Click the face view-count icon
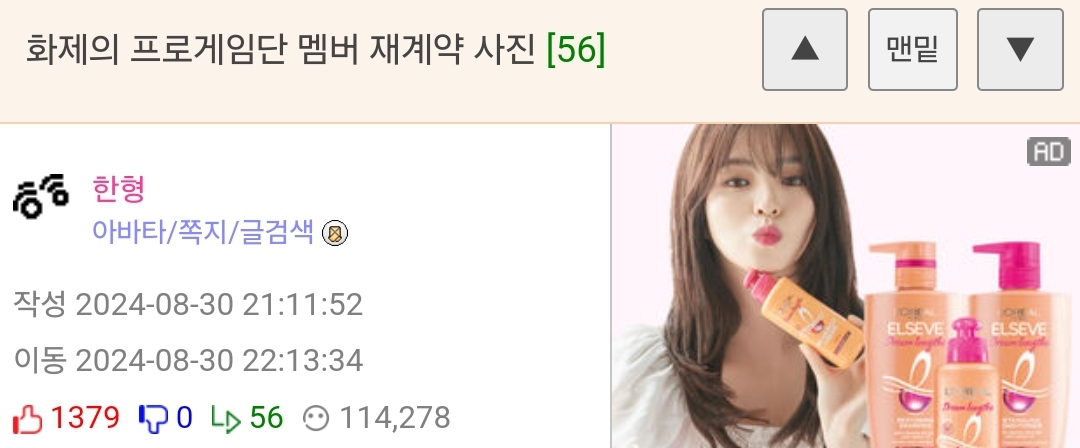Screen dimensions: 1080x448 (316, 418)
